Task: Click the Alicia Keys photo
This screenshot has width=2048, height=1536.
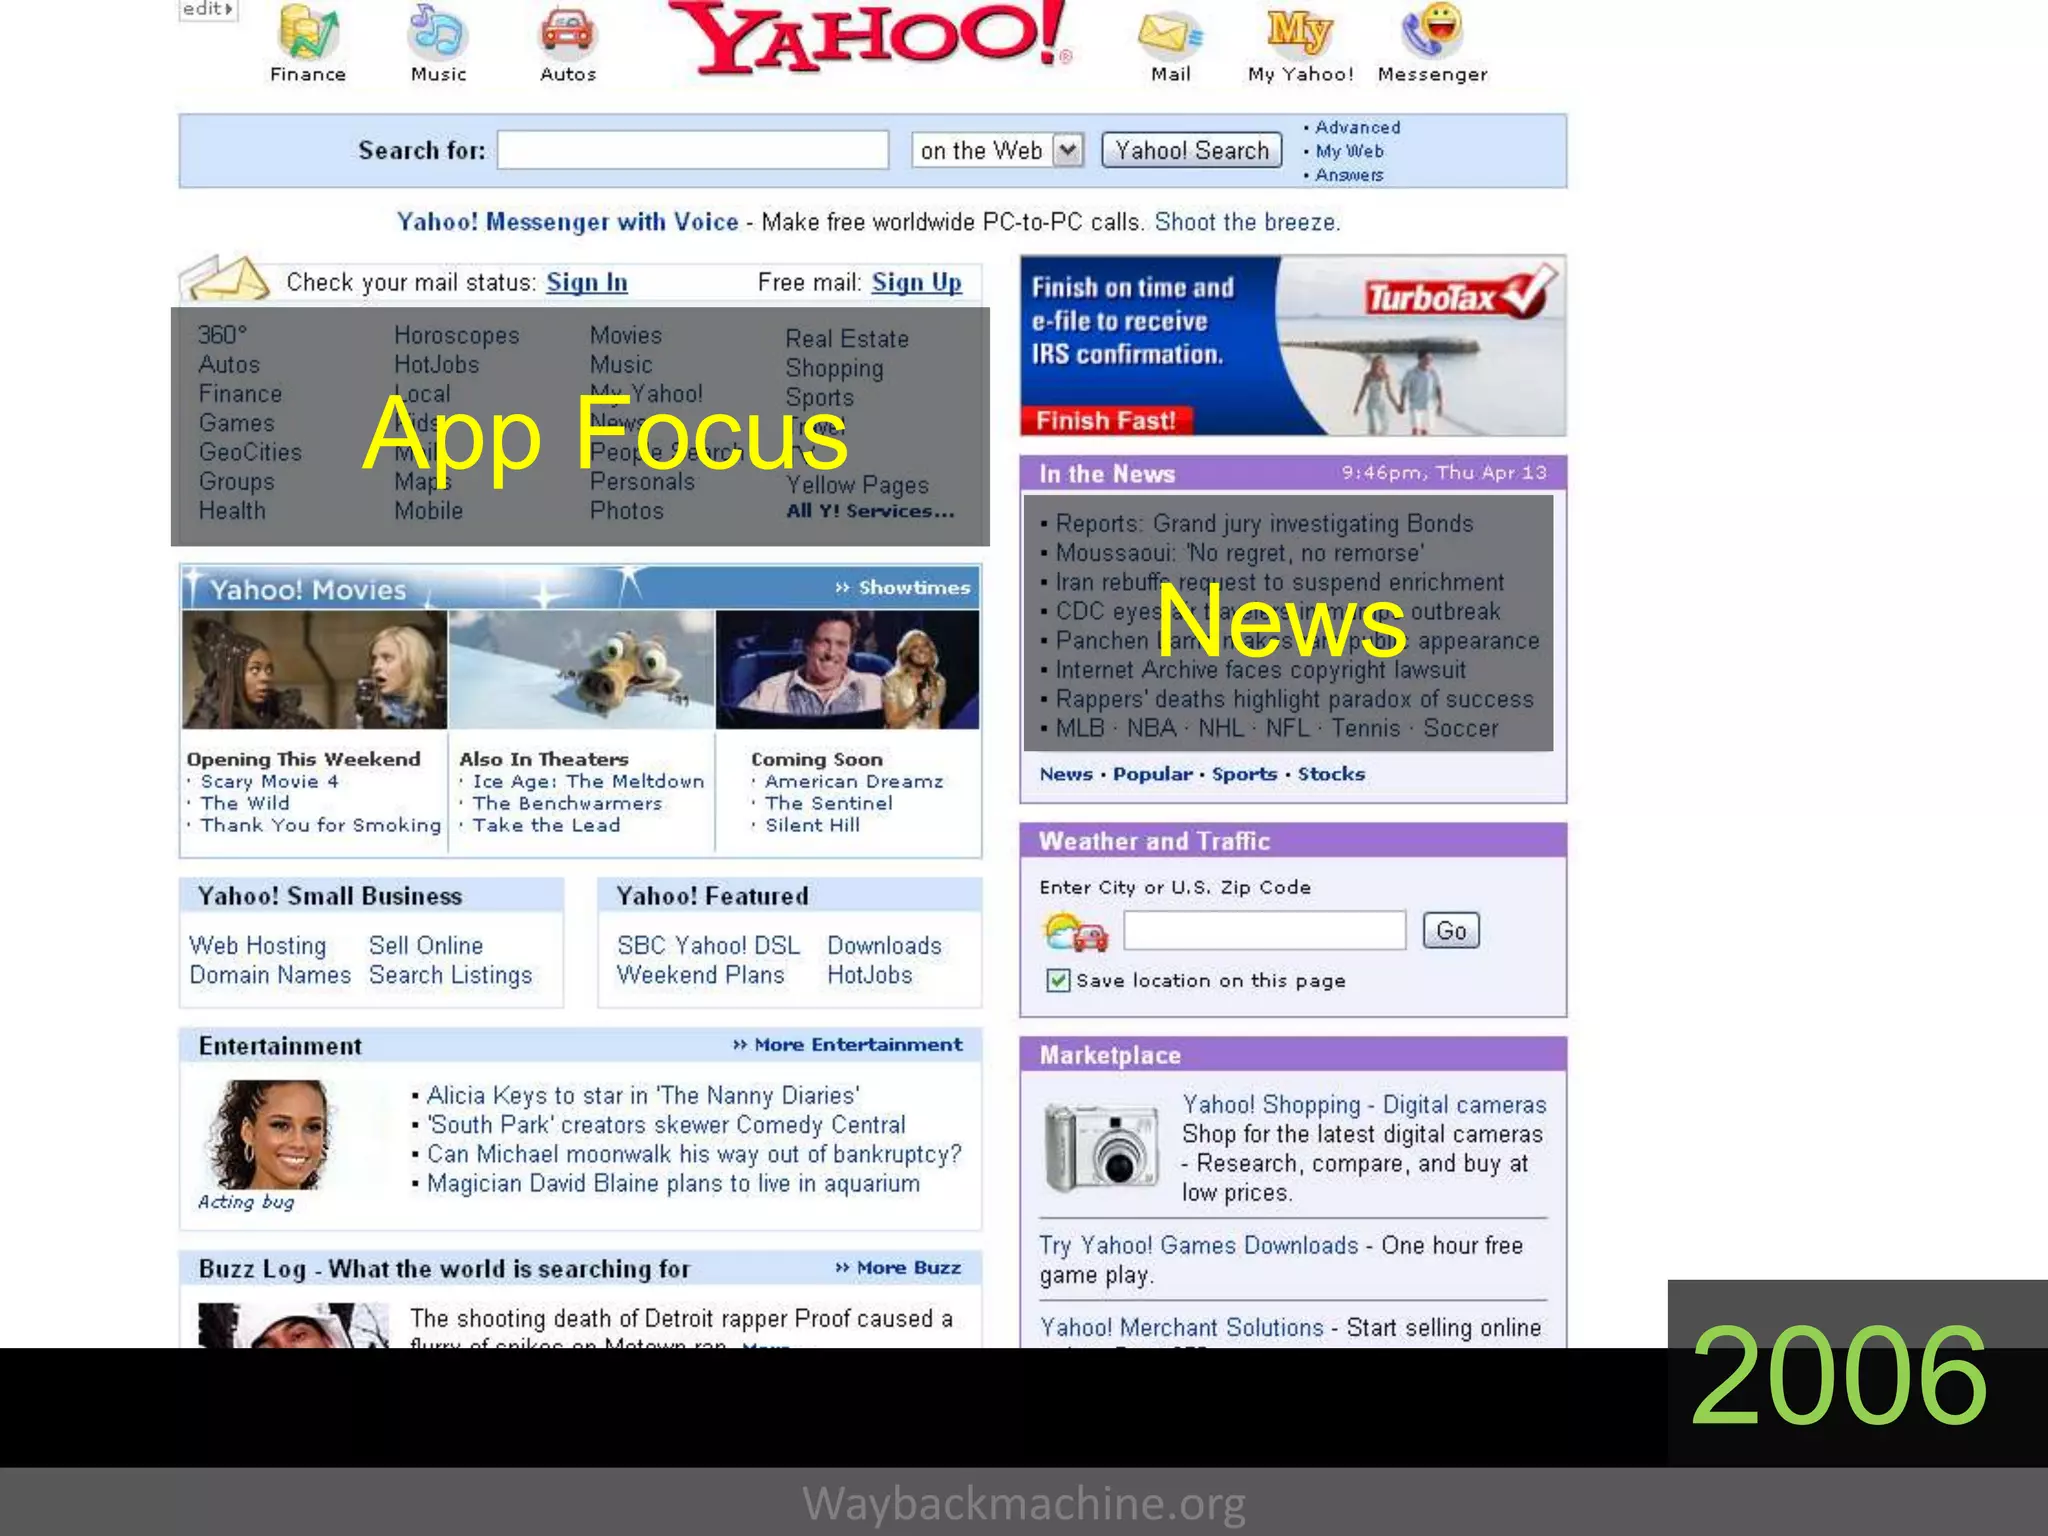Action: (x=268, y=1134)
